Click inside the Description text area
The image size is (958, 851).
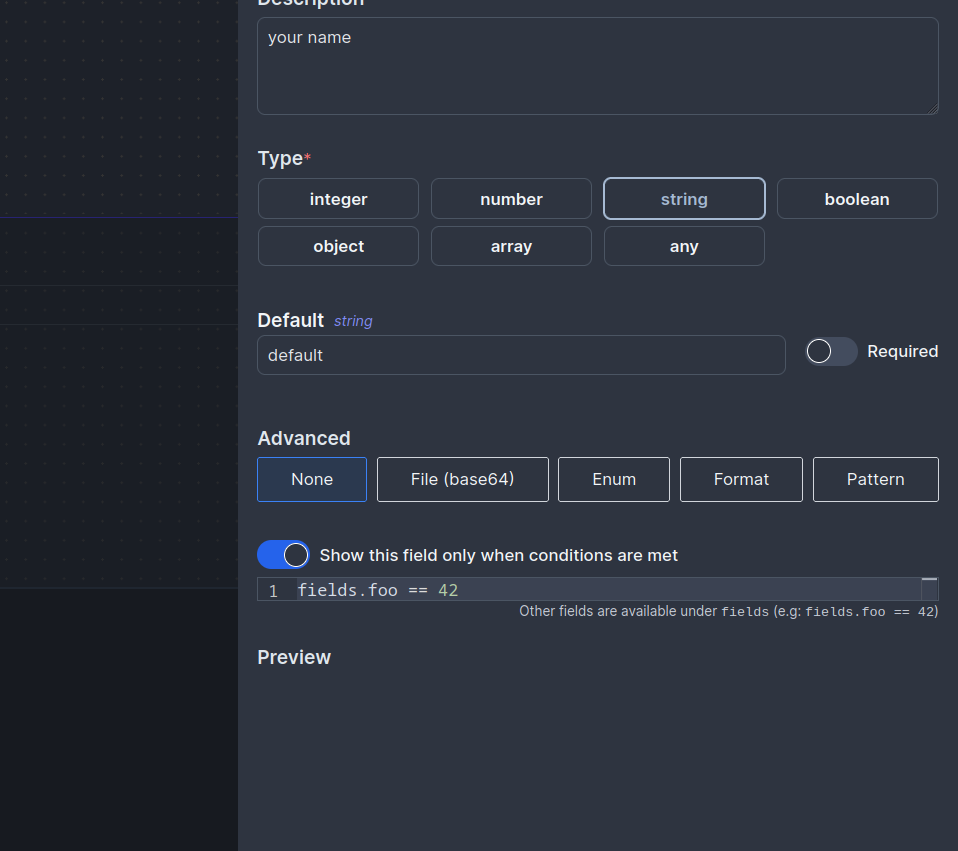597,65
